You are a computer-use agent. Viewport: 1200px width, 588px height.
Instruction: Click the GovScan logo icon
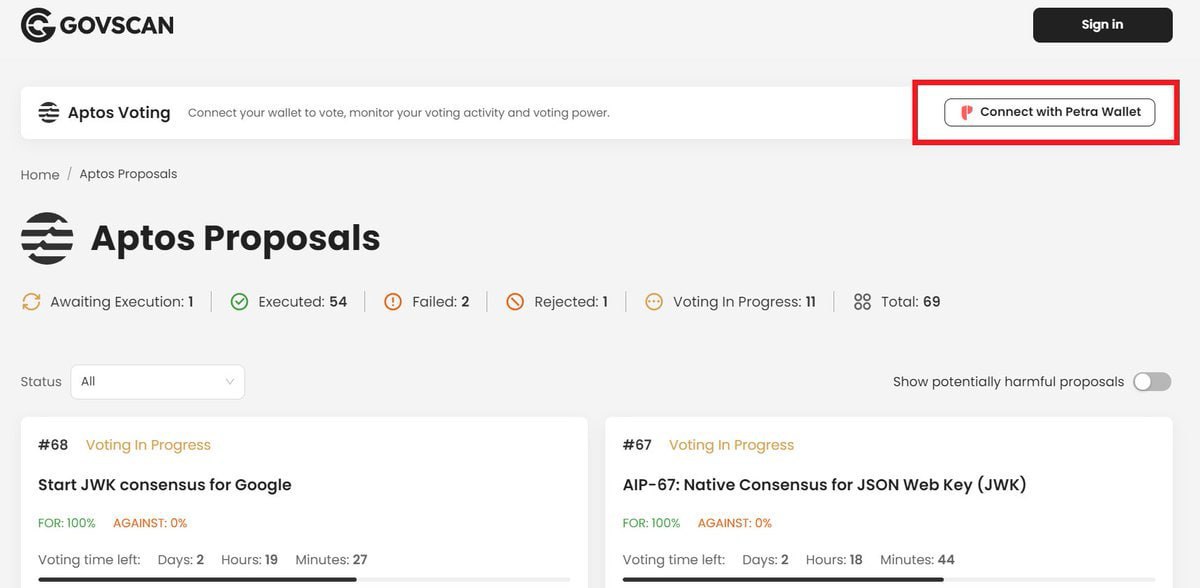click(x=38, y=25)
